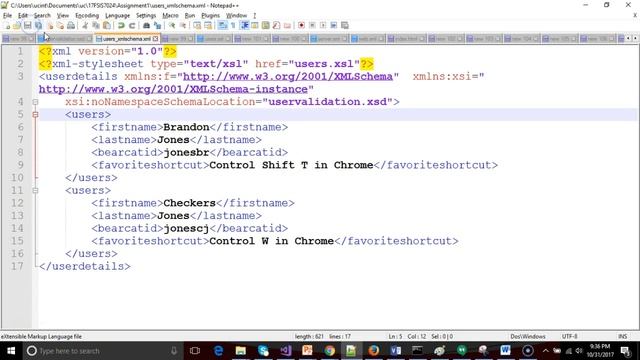
Task: Click the Close All toolbar icon
Action: coord(60,25)
